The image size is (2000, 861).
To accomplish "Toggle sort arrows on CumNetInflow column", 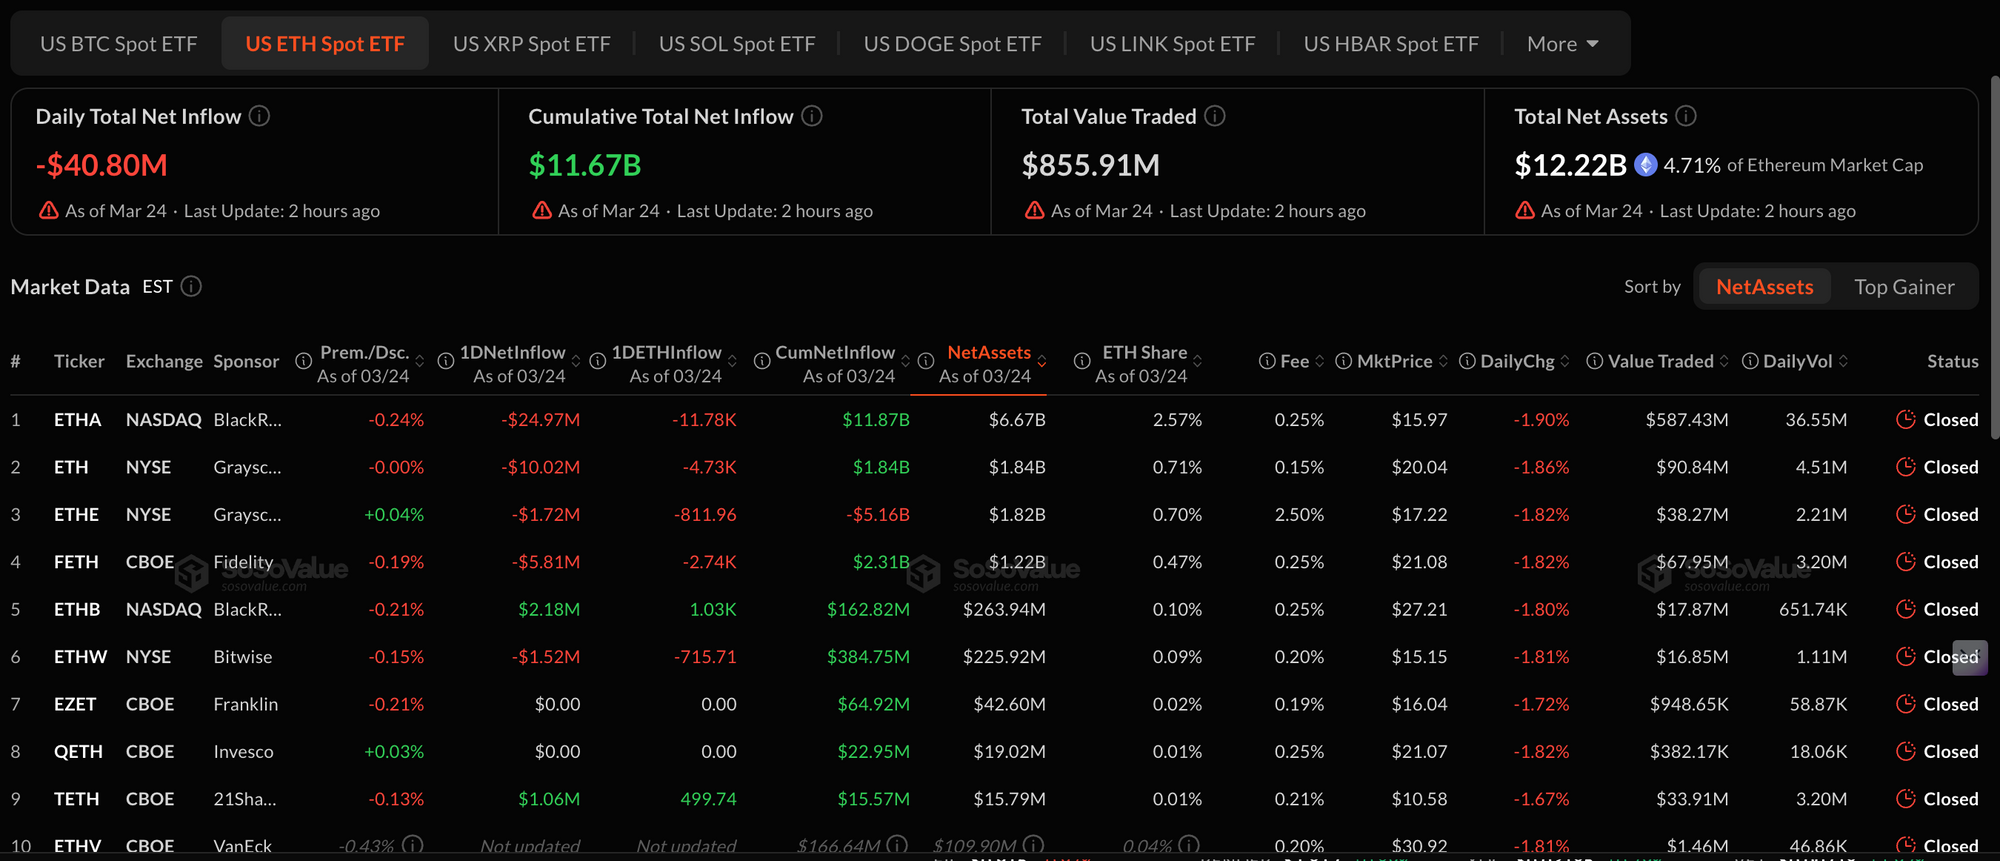I will tap(906, 361).
